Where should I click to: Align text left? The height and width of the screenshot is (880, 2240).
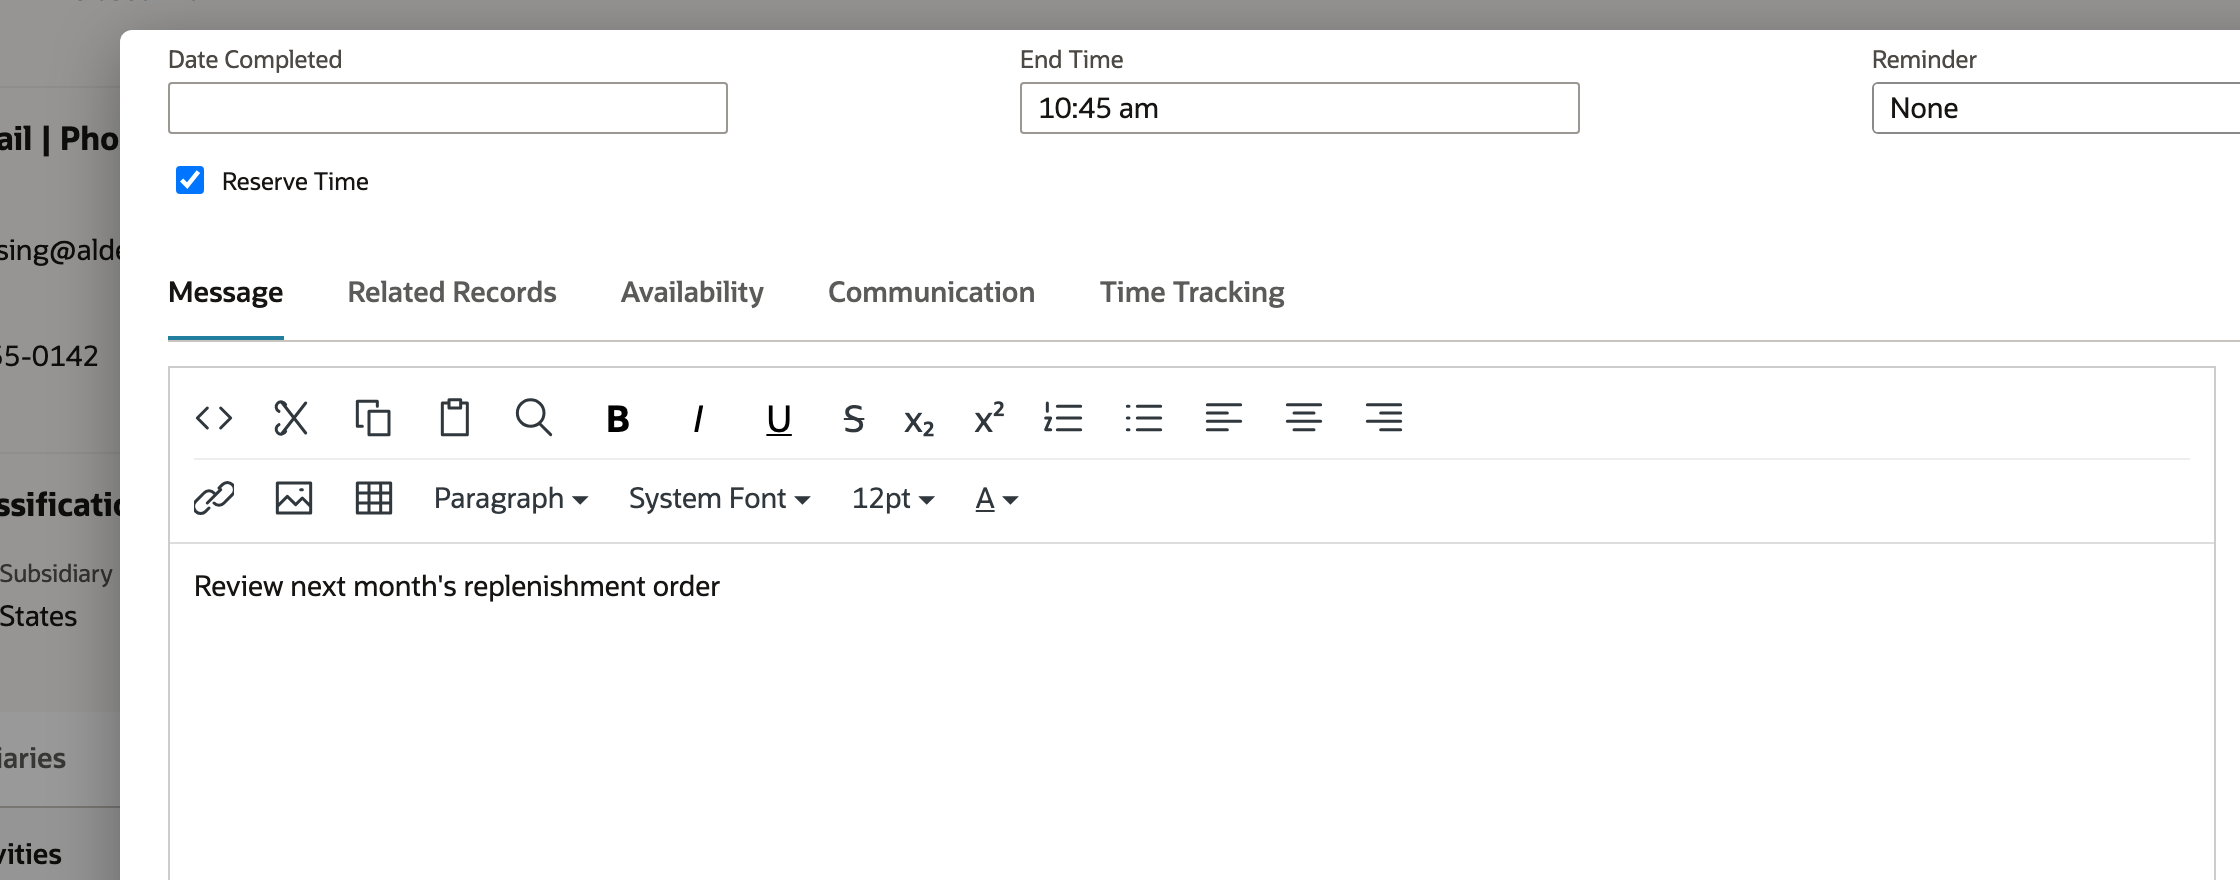1224,418
